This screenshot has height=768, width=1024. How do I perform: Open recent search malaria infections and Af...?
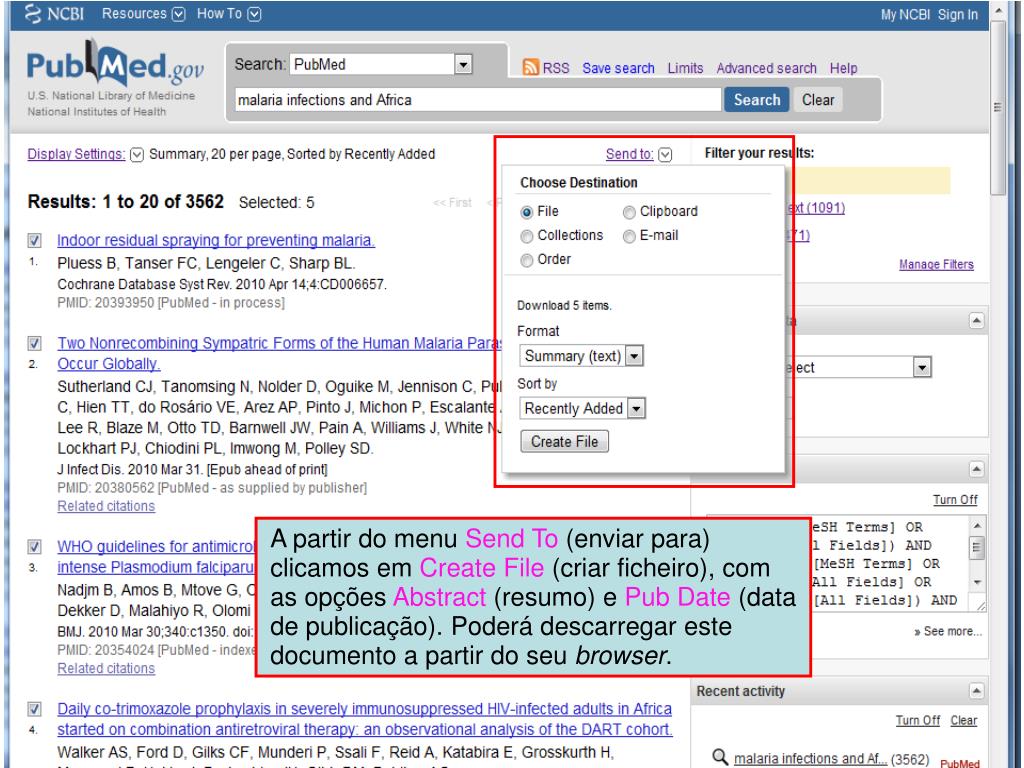click(x=810, y=758)
